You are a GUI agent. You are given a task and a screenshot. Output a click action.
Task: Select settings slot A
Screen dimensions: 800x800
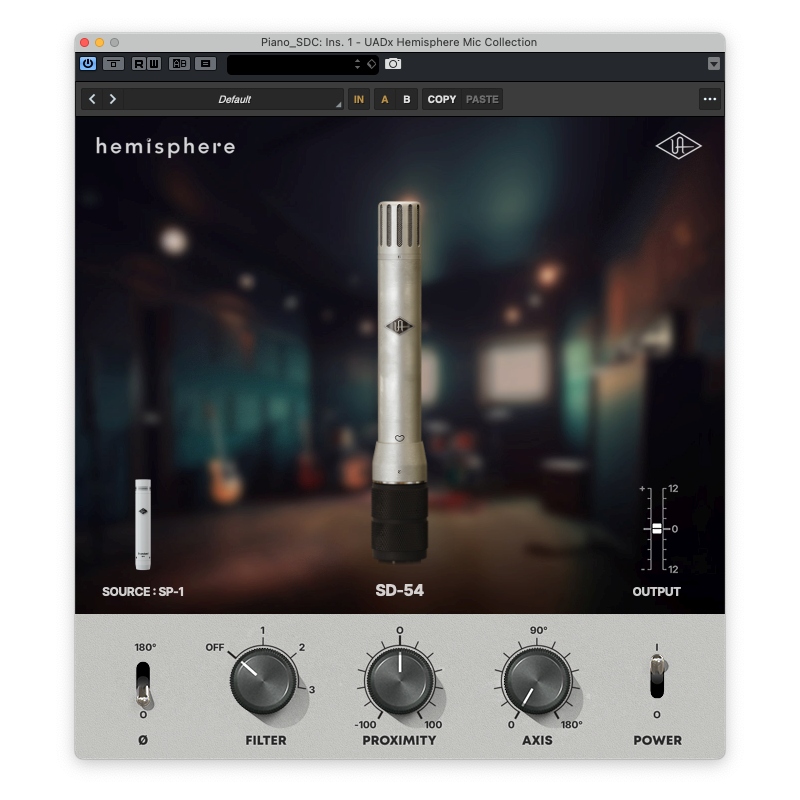385,99
